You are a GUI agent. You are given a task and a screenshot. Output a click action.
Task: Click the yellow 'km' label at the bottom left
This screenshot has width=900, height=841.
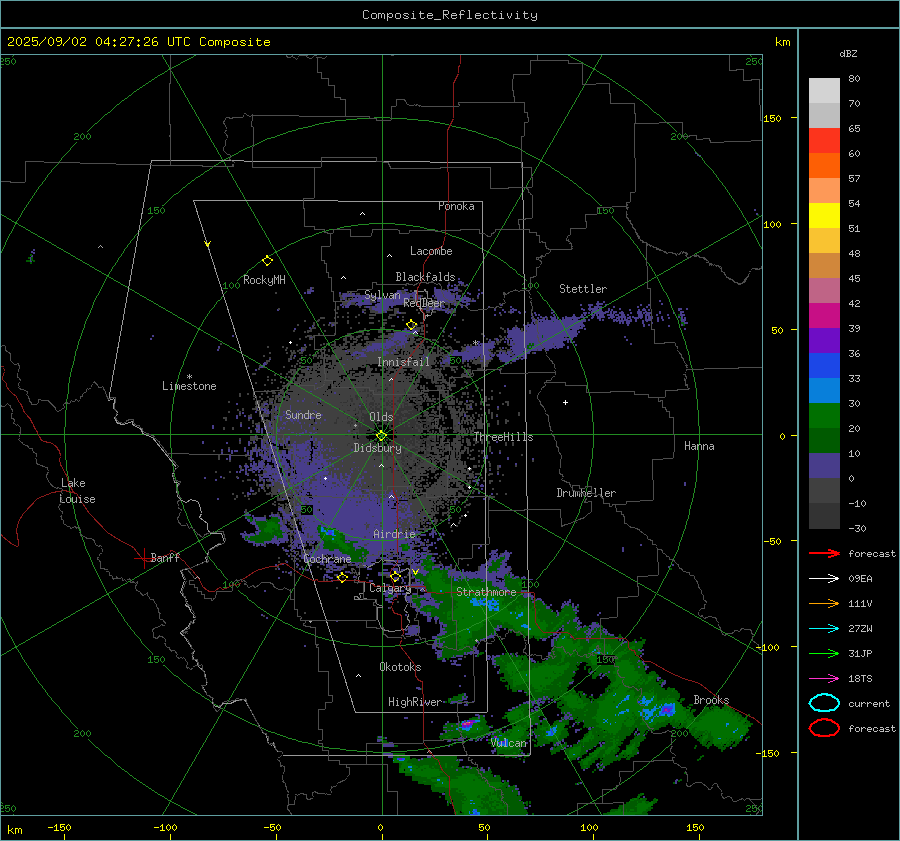(14, 830)
